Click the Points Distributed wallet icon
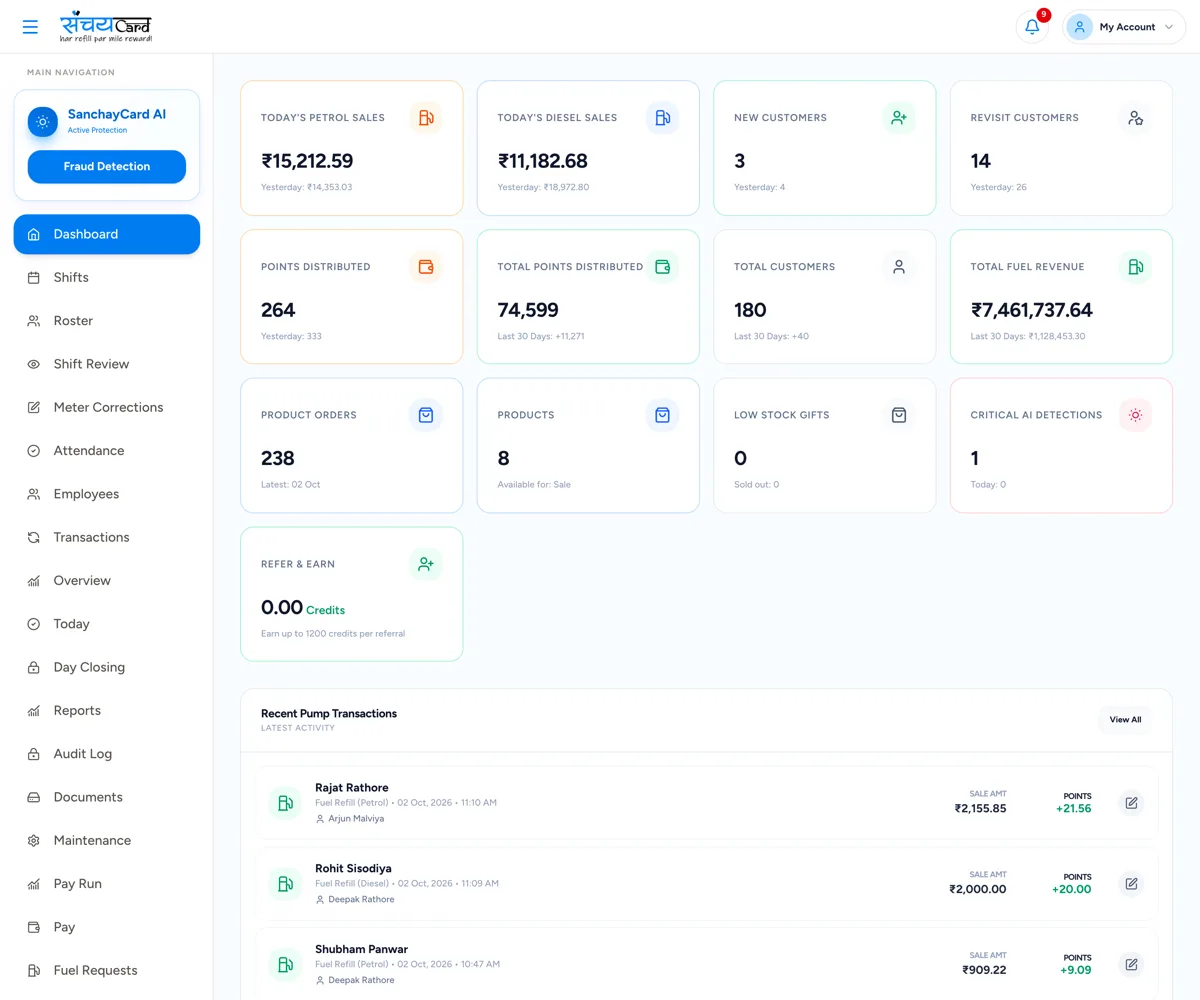Viewport: 1200px width, 1000px height. coord(426,267)
